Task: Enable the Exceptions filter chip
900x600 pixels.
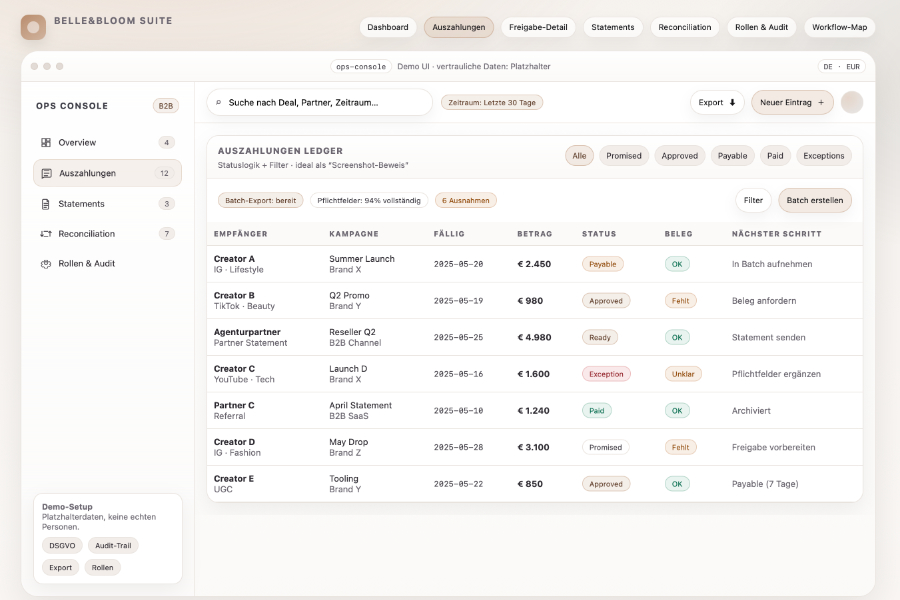Action: pyautogui.click(x=824, y=156)
